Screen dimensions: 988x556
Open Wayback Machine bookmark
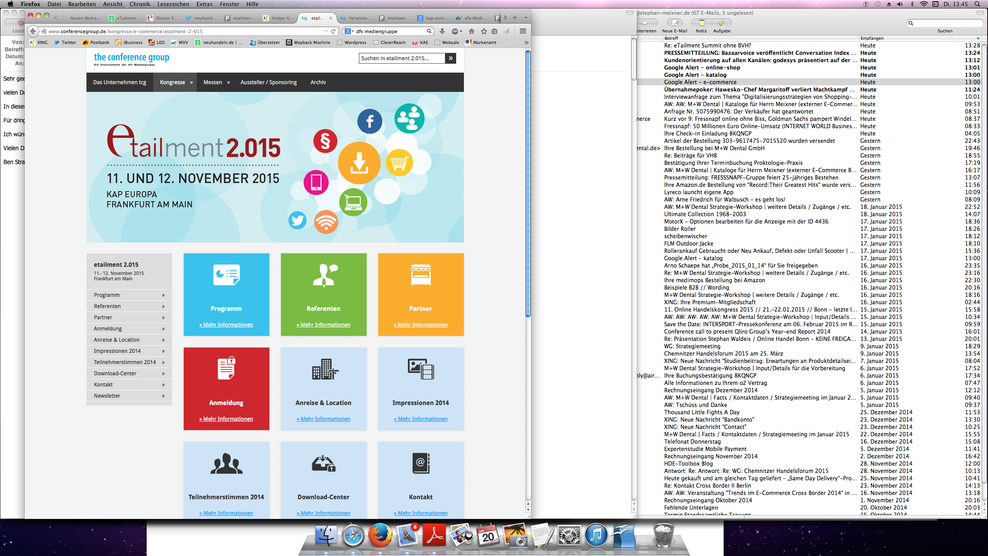pos(308,42)
